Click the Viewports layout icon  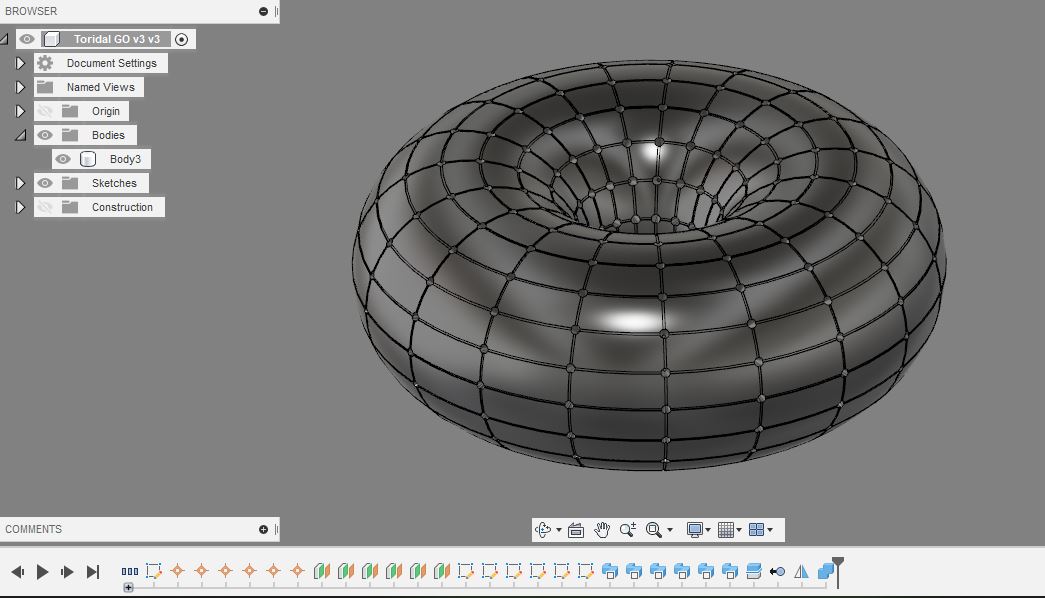point(756,530)
